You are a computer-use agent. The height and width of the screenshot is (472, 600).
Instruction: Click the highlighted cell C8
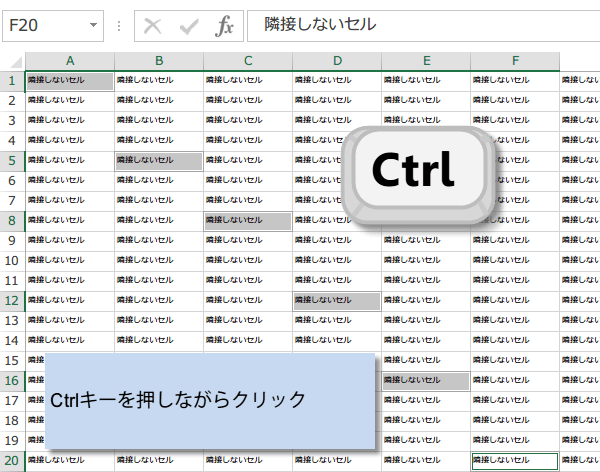248,220
